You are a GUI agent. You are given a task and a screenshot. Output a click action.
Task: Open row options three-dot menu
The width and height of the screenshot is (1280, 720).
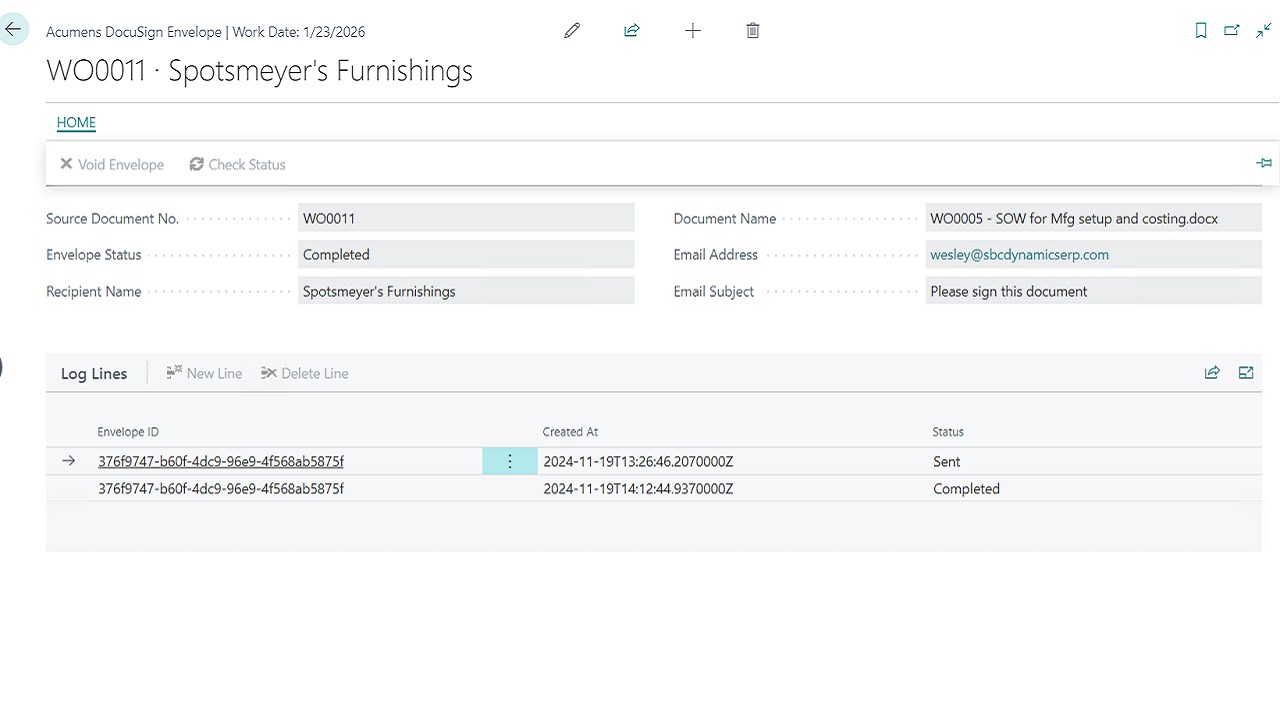[x=510, y=461]
